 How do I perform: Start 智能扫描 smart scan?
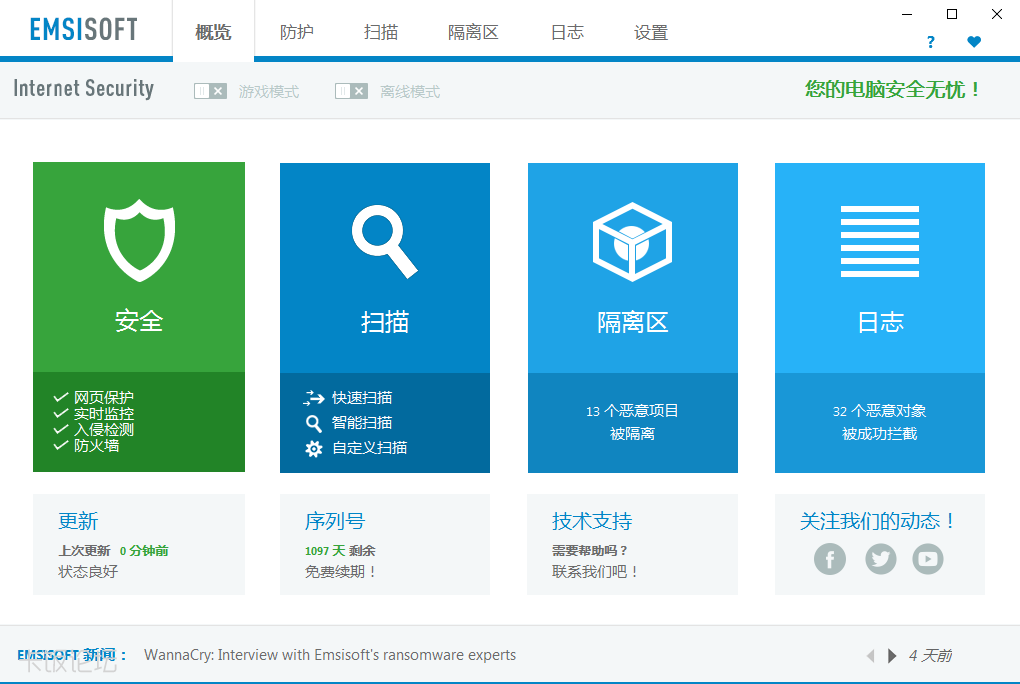click(362, 423)
